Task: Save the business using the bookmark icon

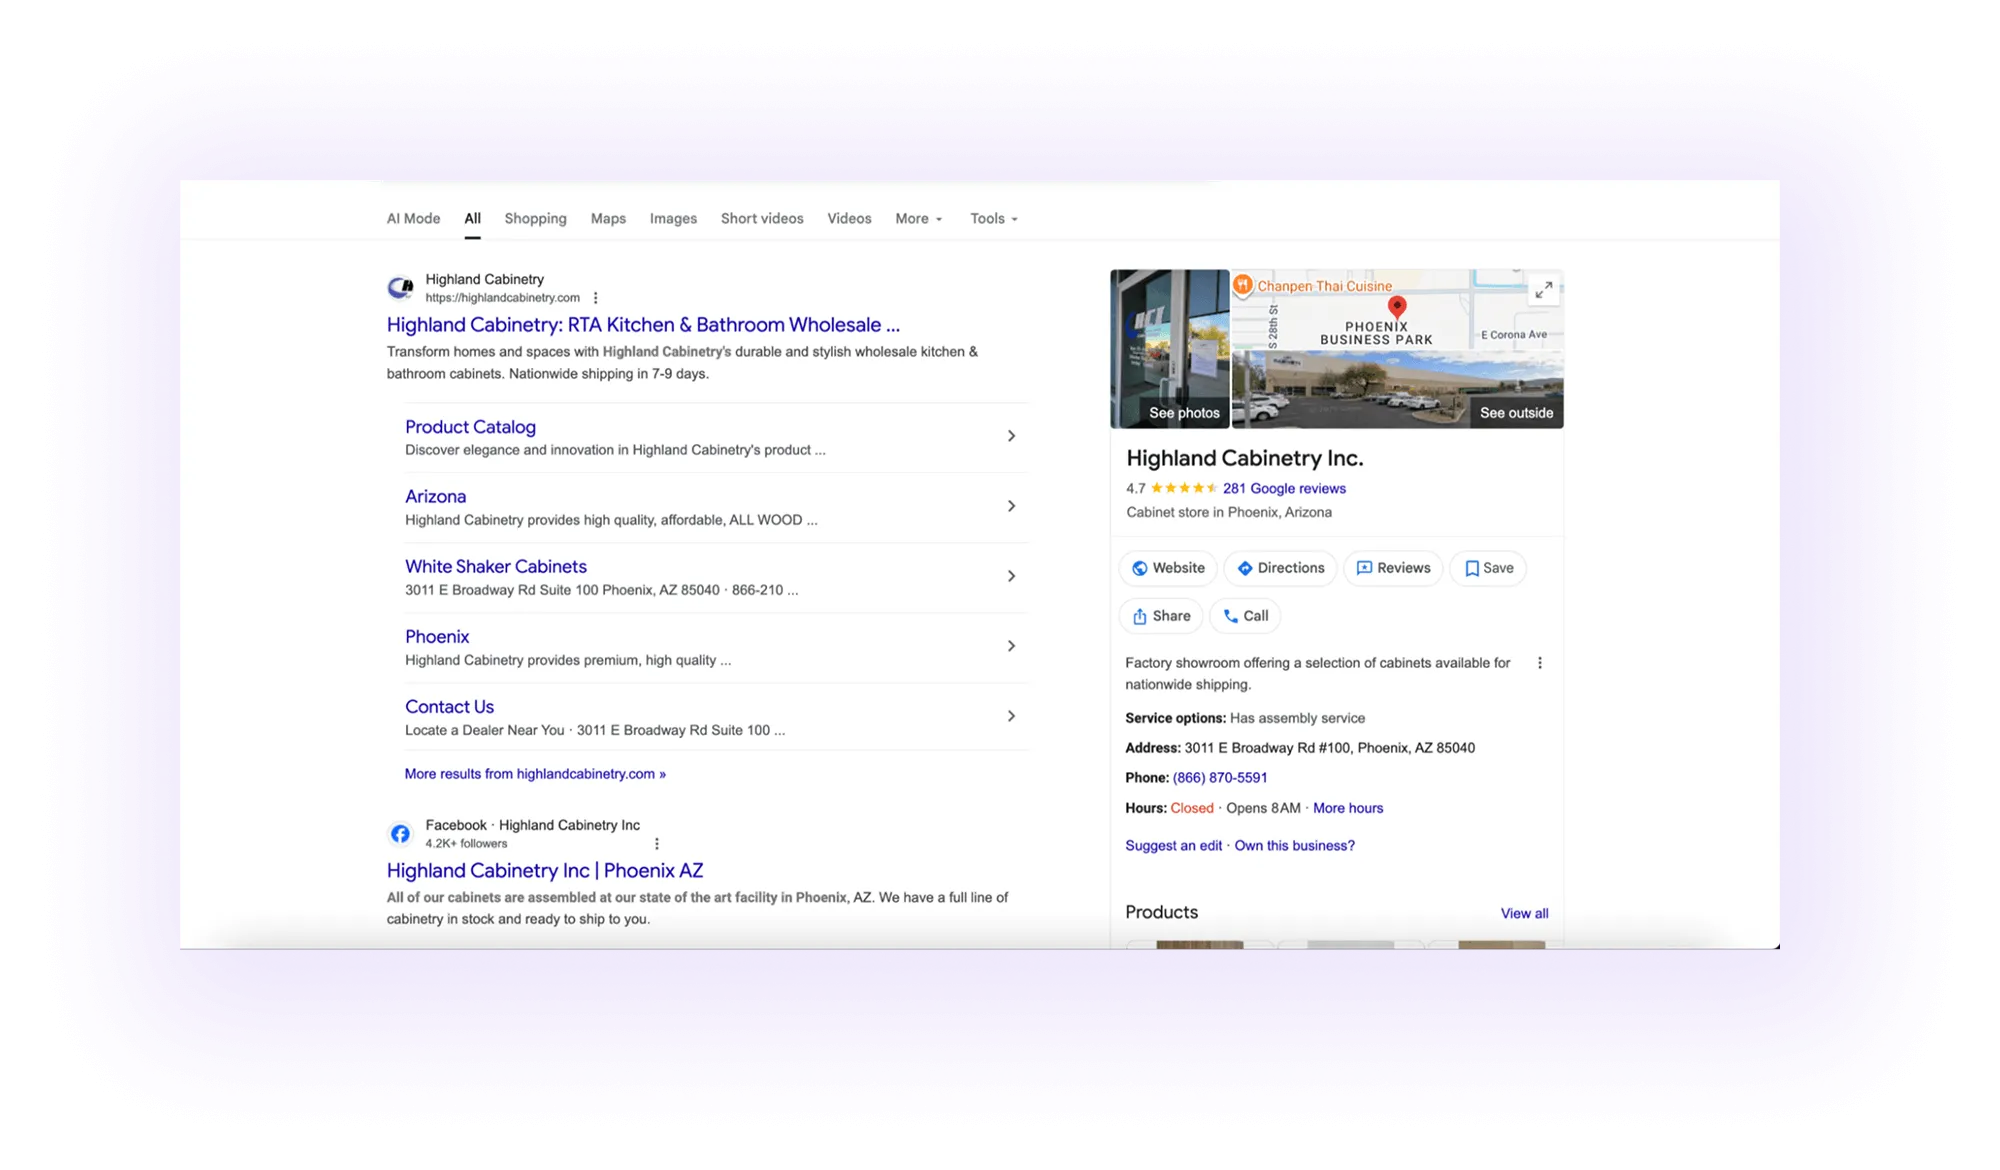Action: pos(1472,568)
